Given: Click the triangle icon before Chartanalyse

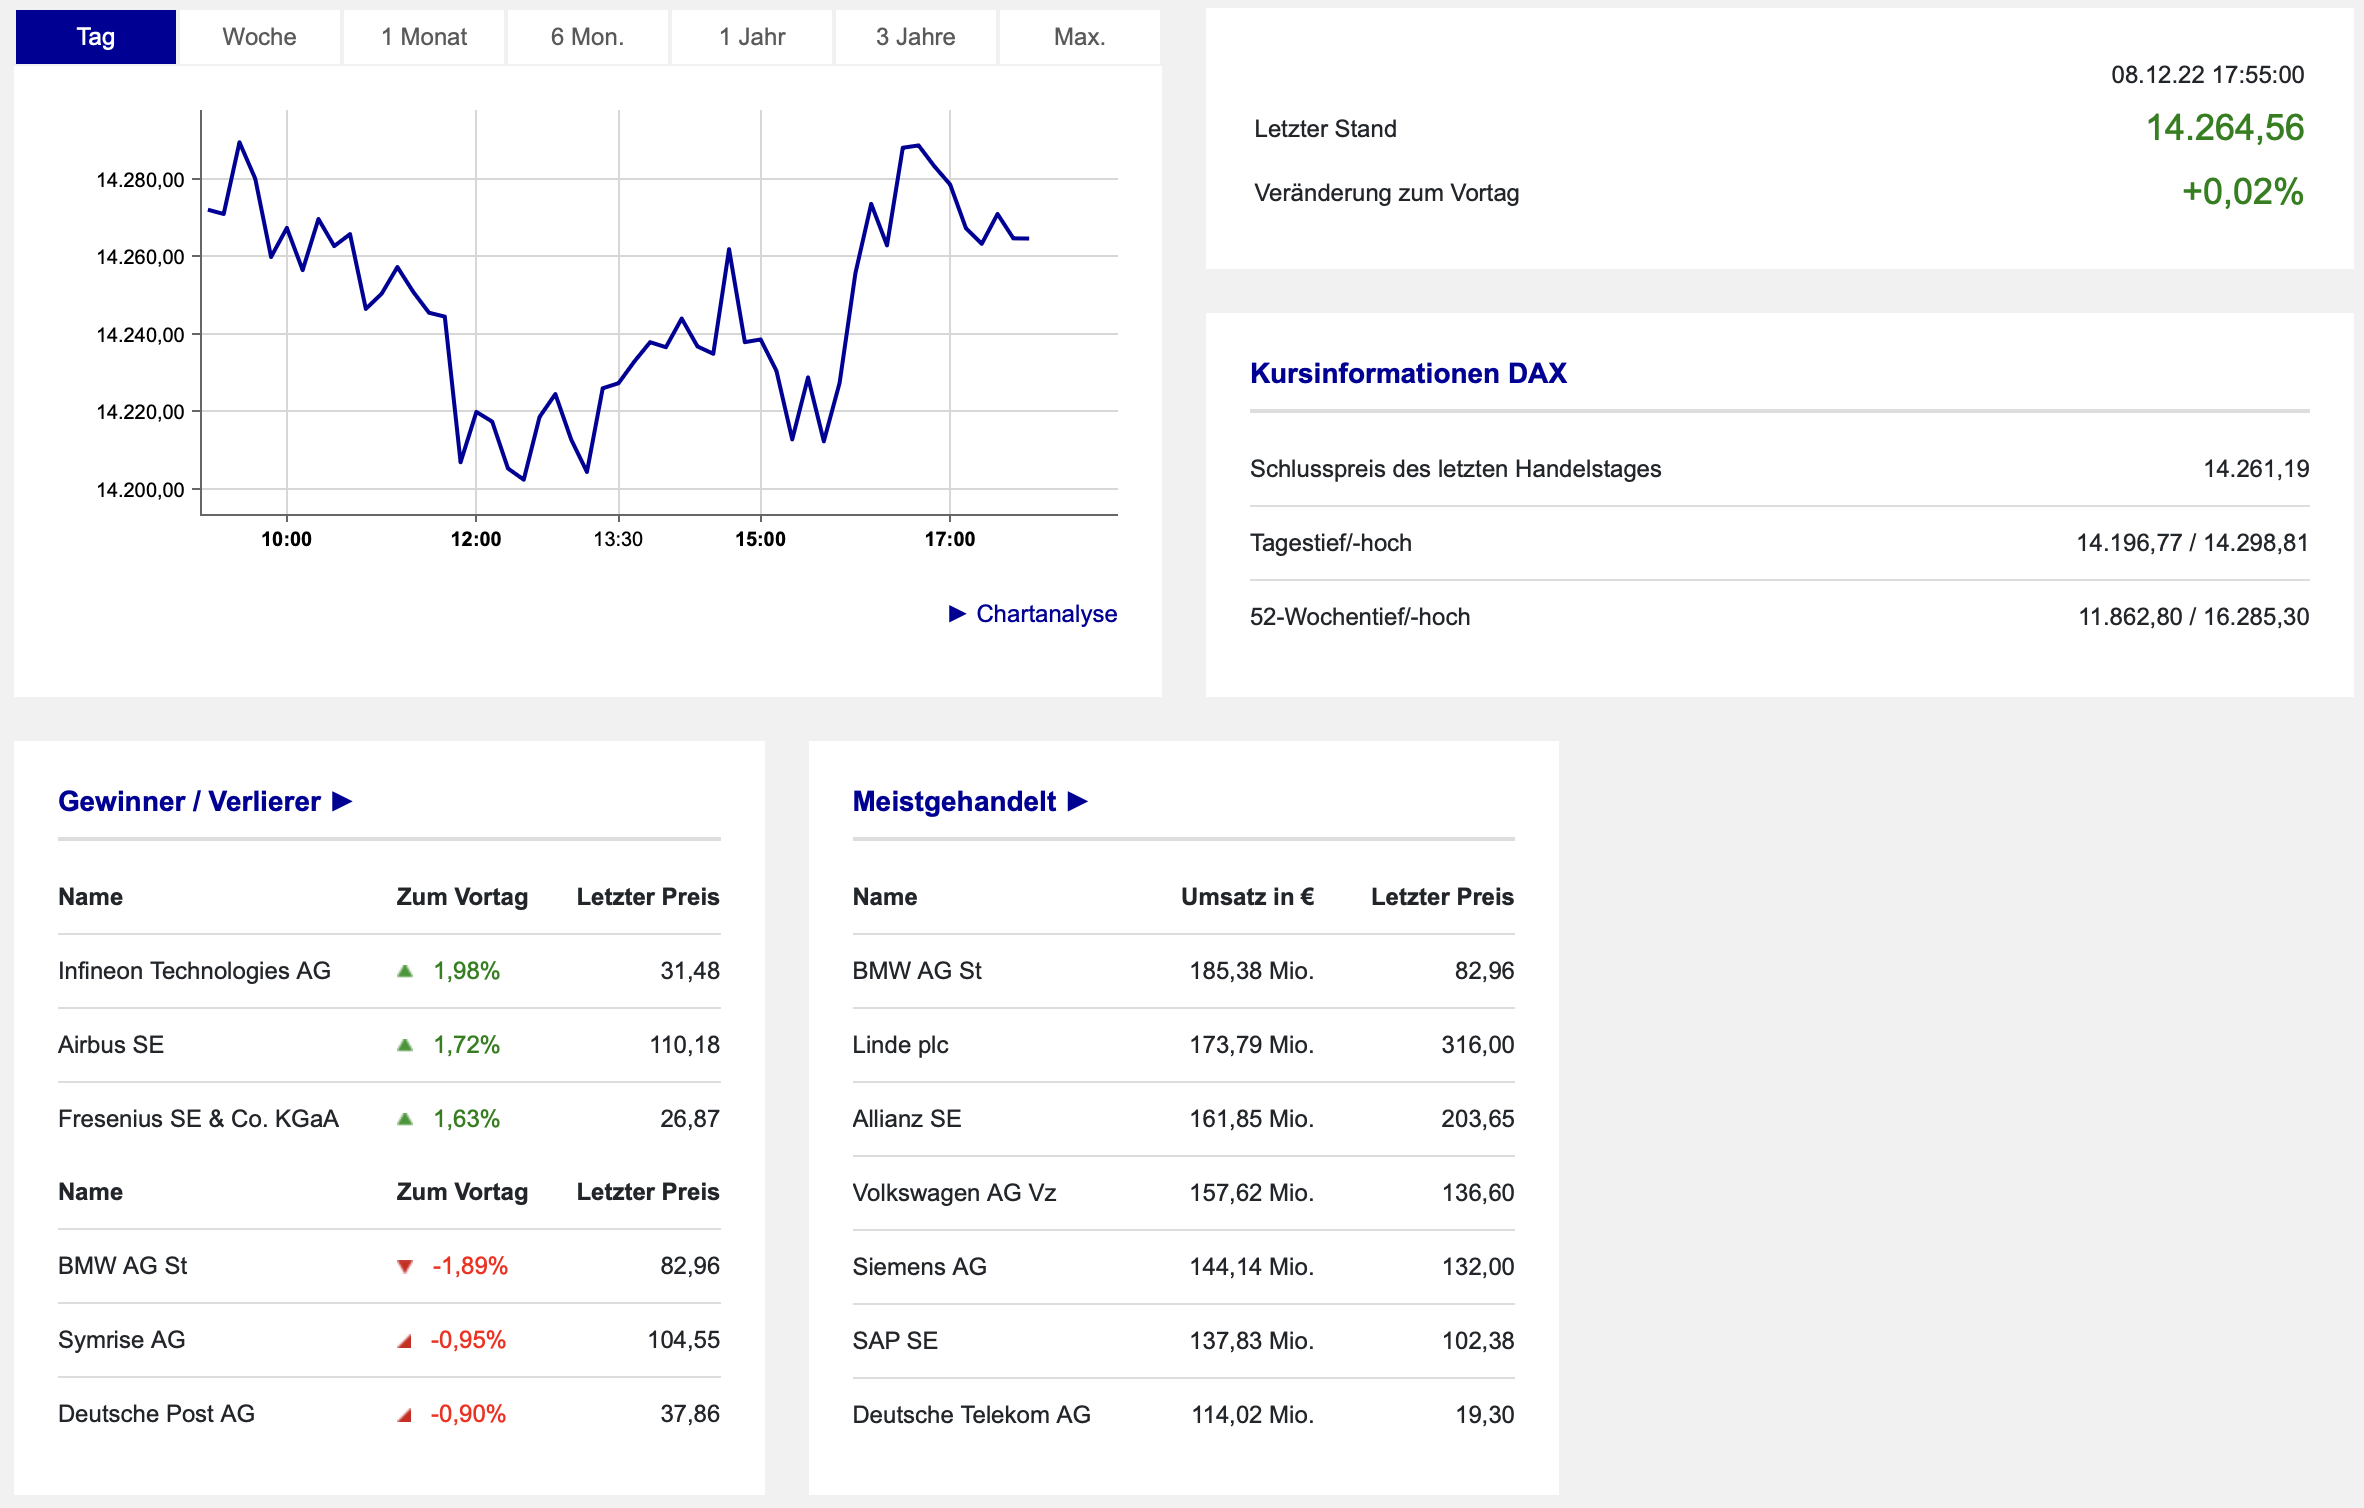Looking at the screenshot, I should click(x=957, y=613).
